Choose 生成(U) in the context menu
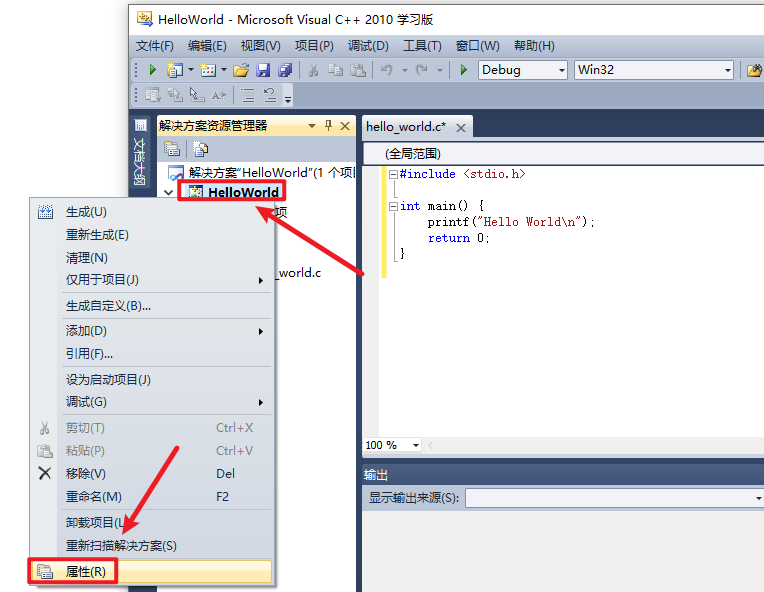The width and height of the screenshot is (764, 592). [x=151, y=212]
